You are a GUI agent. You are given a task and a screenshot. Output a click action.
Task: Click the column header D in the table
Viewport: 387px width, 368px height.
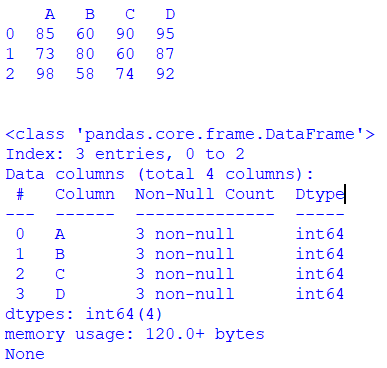pyautogui.click(x=170, y=14)
